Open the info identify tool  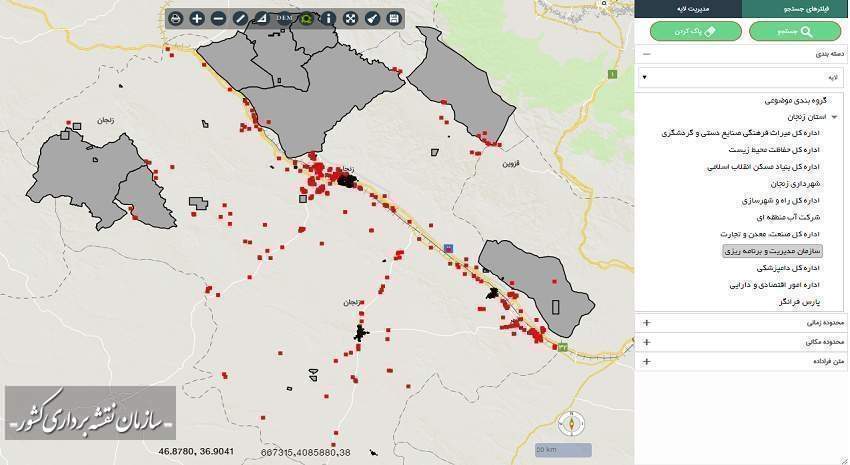coord(328,18)
